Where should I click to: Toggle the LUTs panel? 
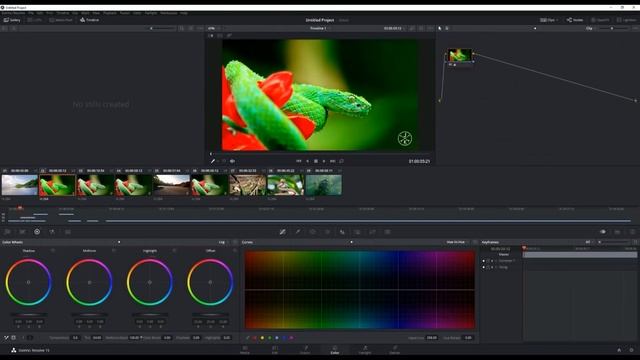pyautogui.click(x=35, y=20)
